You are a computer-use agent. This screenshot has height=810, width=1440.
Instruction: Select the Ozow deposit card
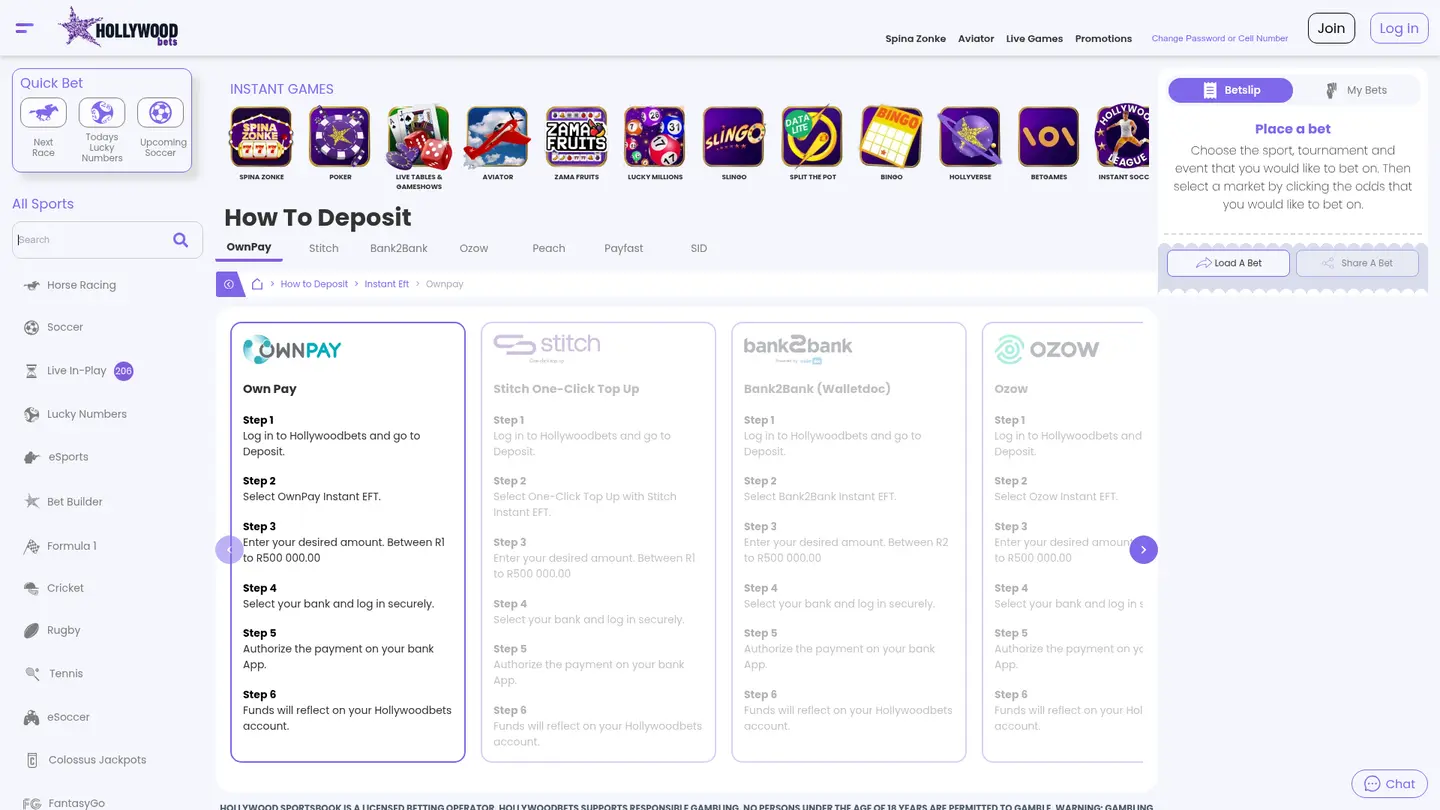coord(1063,542)
